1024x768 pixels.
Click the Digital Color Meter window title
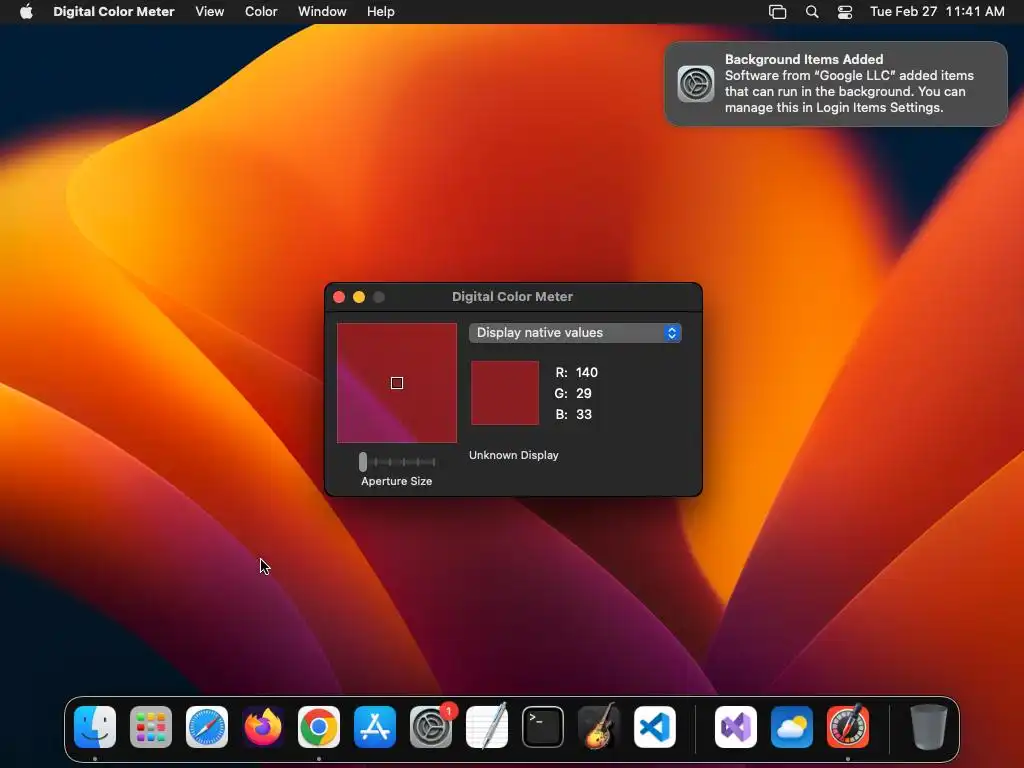513,296
